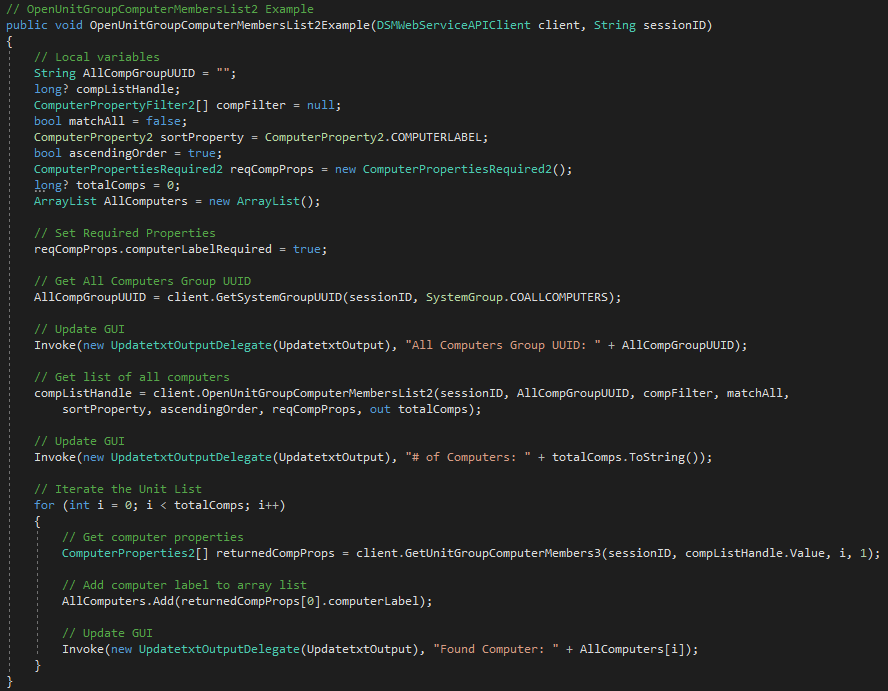Click string "Found Computer: "

tap(496, 649)
